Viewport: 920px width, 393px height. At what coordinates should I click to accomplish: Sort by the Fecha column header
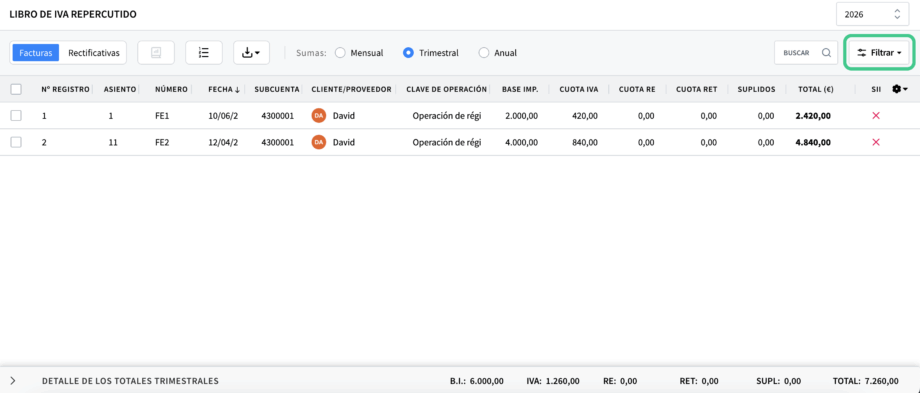pos(224,89)
